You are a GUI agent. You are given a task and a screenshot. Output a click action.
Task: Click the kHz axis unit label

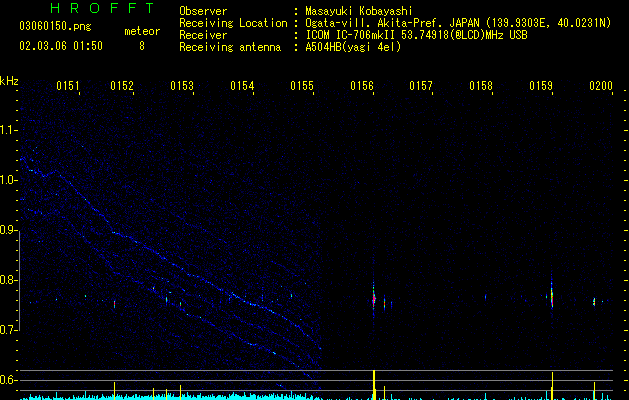pyautogui.click(x=9, y=81)
